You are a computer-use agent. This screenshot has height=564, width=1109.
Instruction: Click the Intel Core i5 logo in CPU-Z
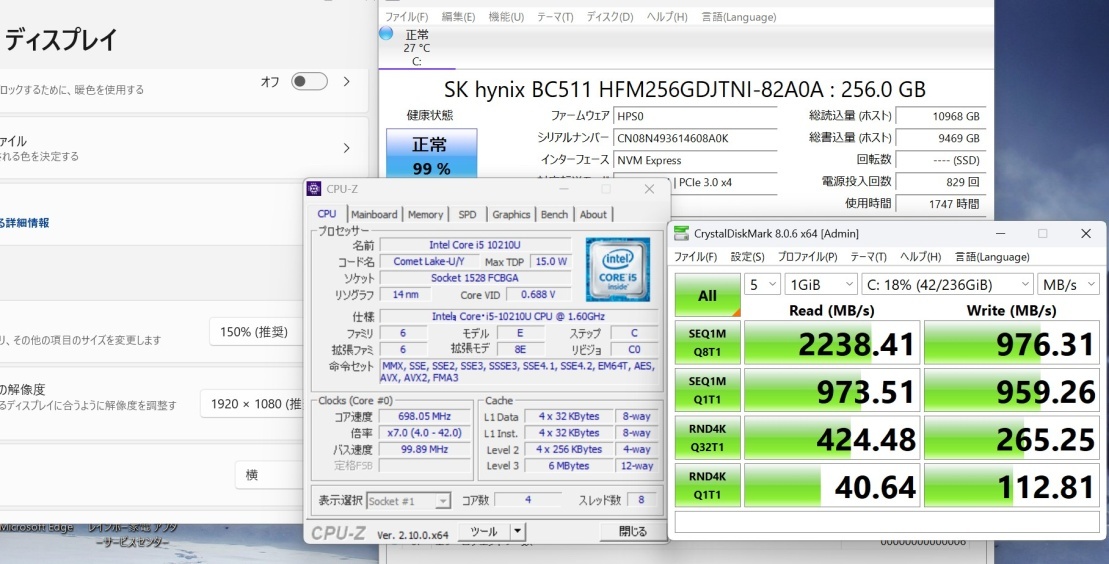tap(617, 269)
